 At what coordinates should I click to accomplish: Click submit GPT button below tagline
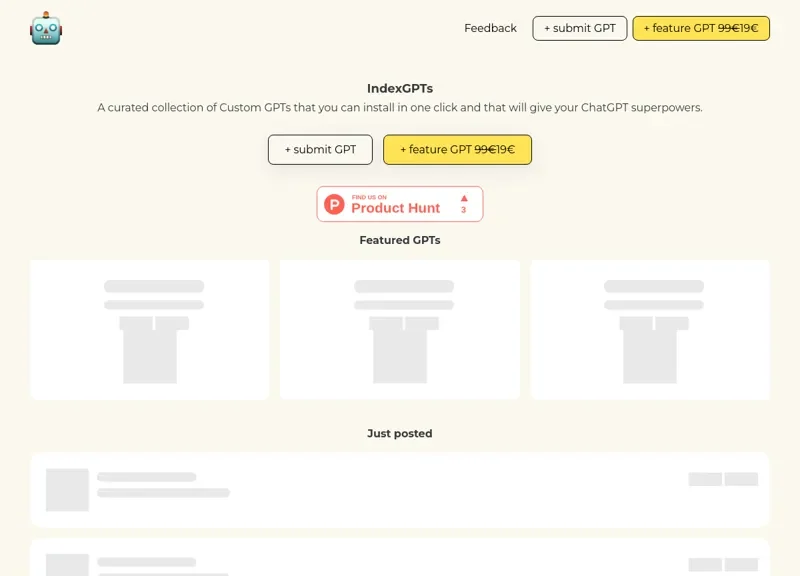tap(320, 149)
